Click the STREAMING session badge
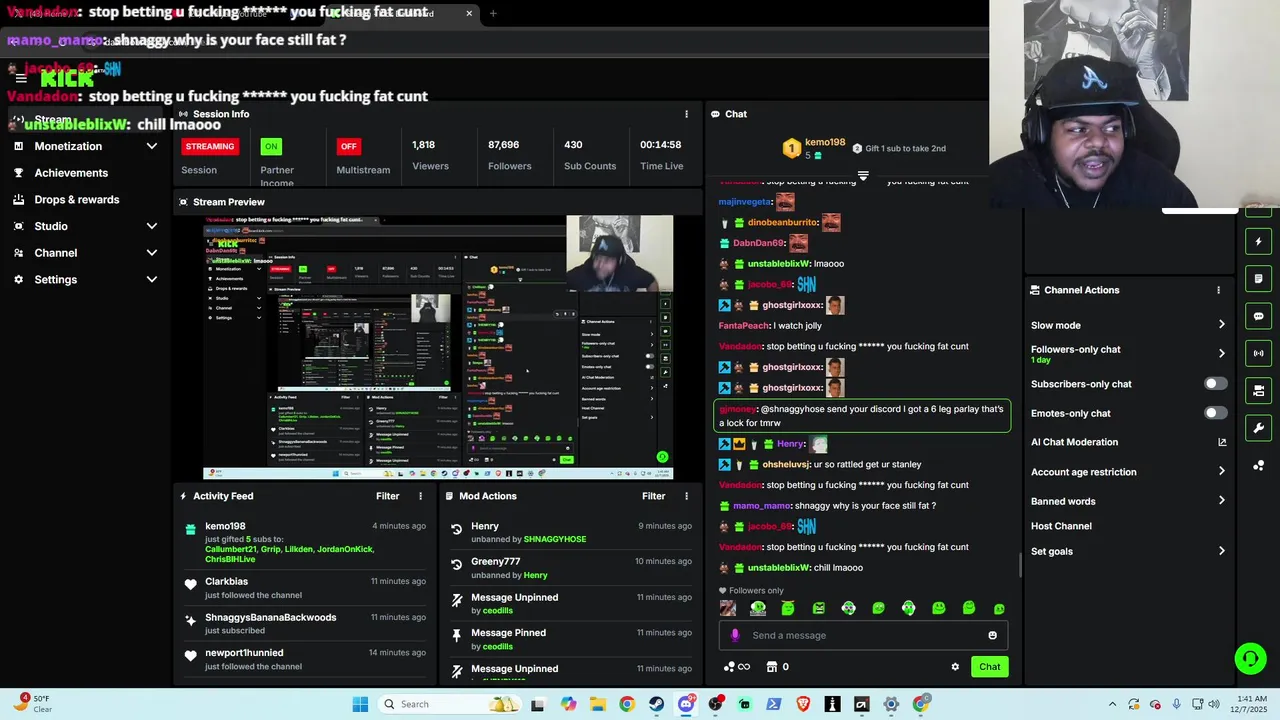The height and width of the screenshot is (720, 1280). (210, 146)
